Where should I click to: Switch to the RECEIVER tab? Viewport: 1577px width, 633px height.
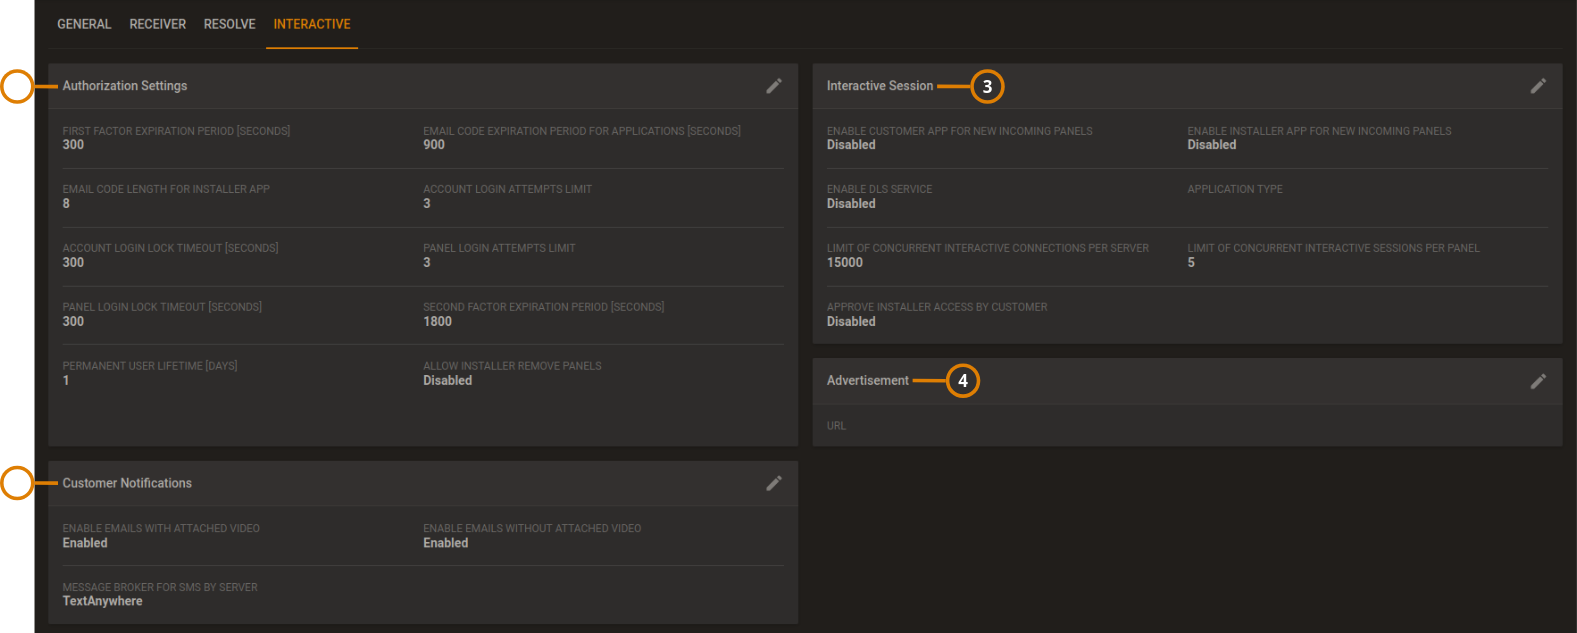[158, 24]
